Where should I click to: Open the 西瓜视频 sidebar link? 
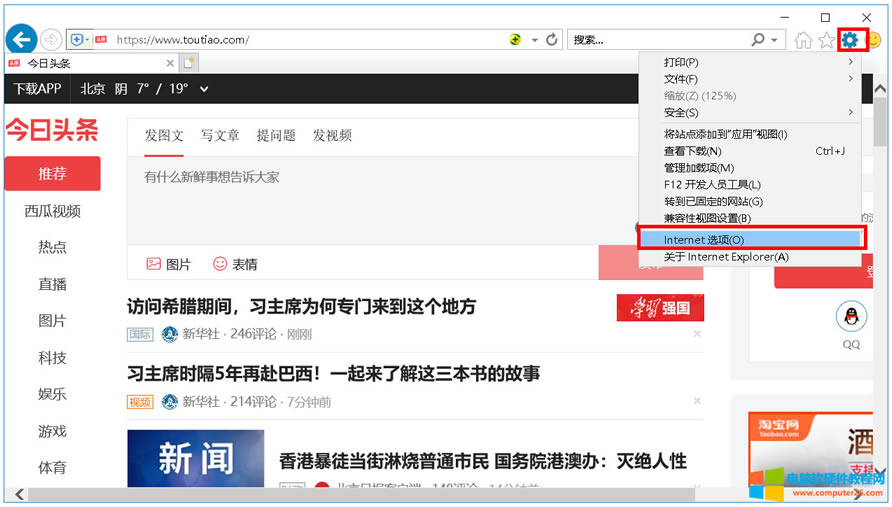coord(52,211)
